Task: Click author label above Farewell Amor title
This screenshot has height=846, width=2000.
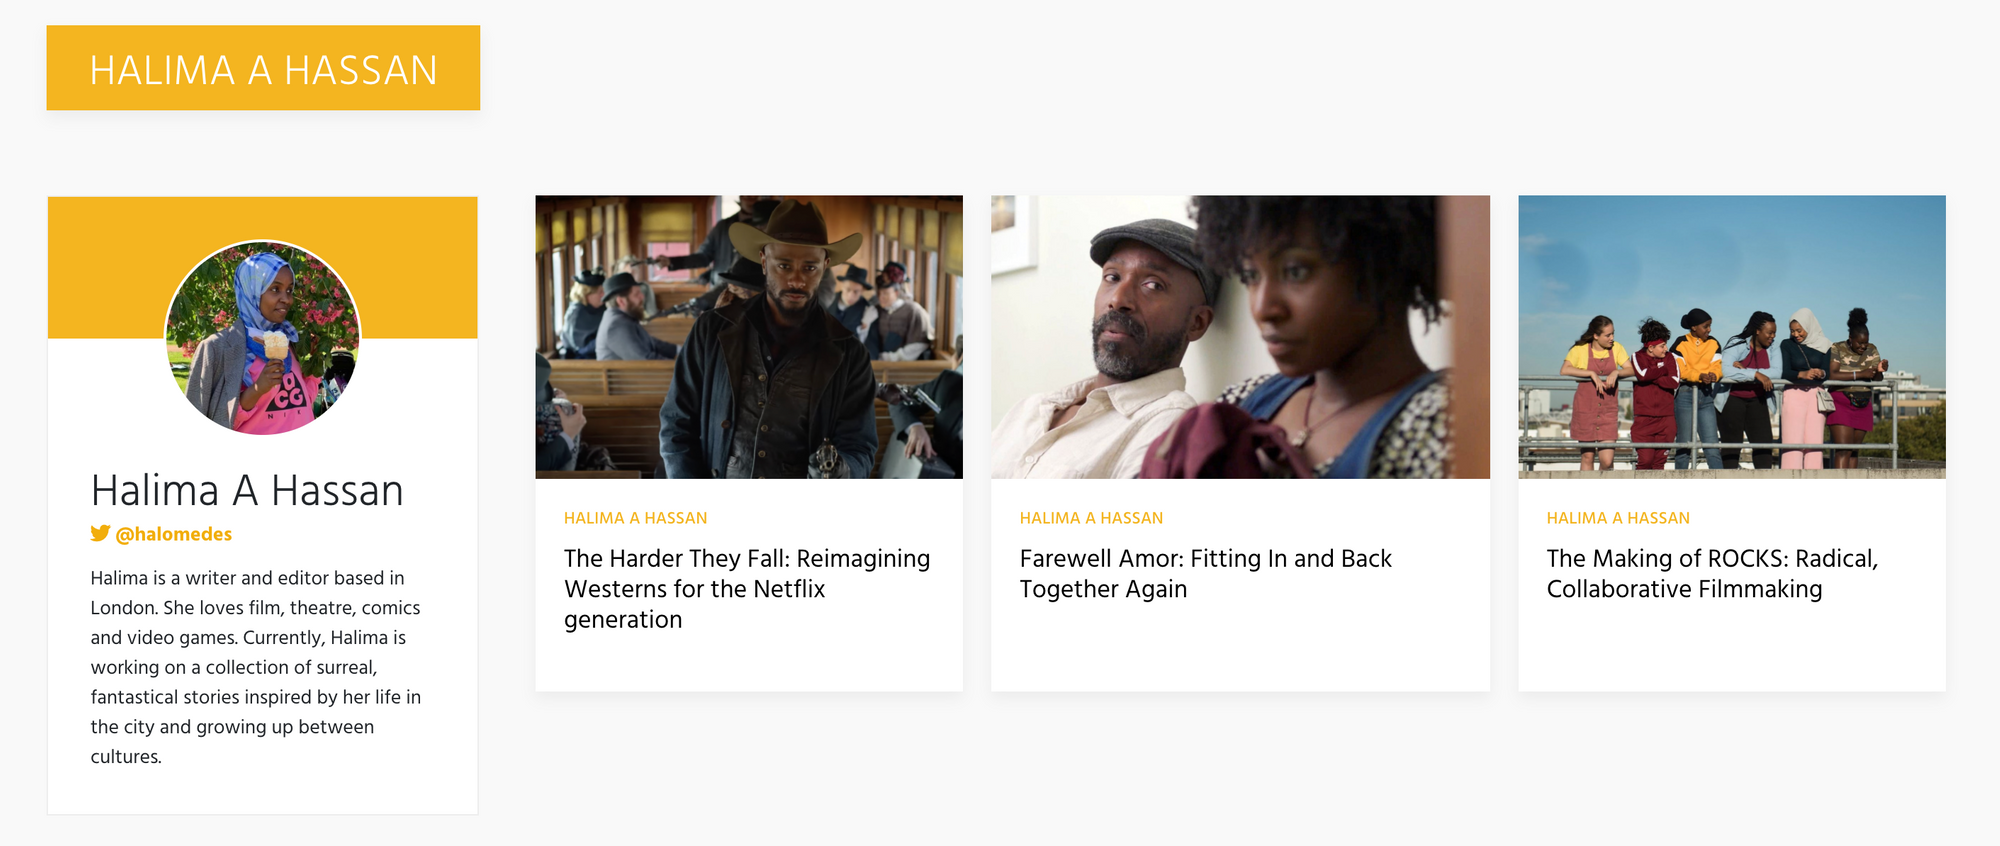Action: (1091, 518)
